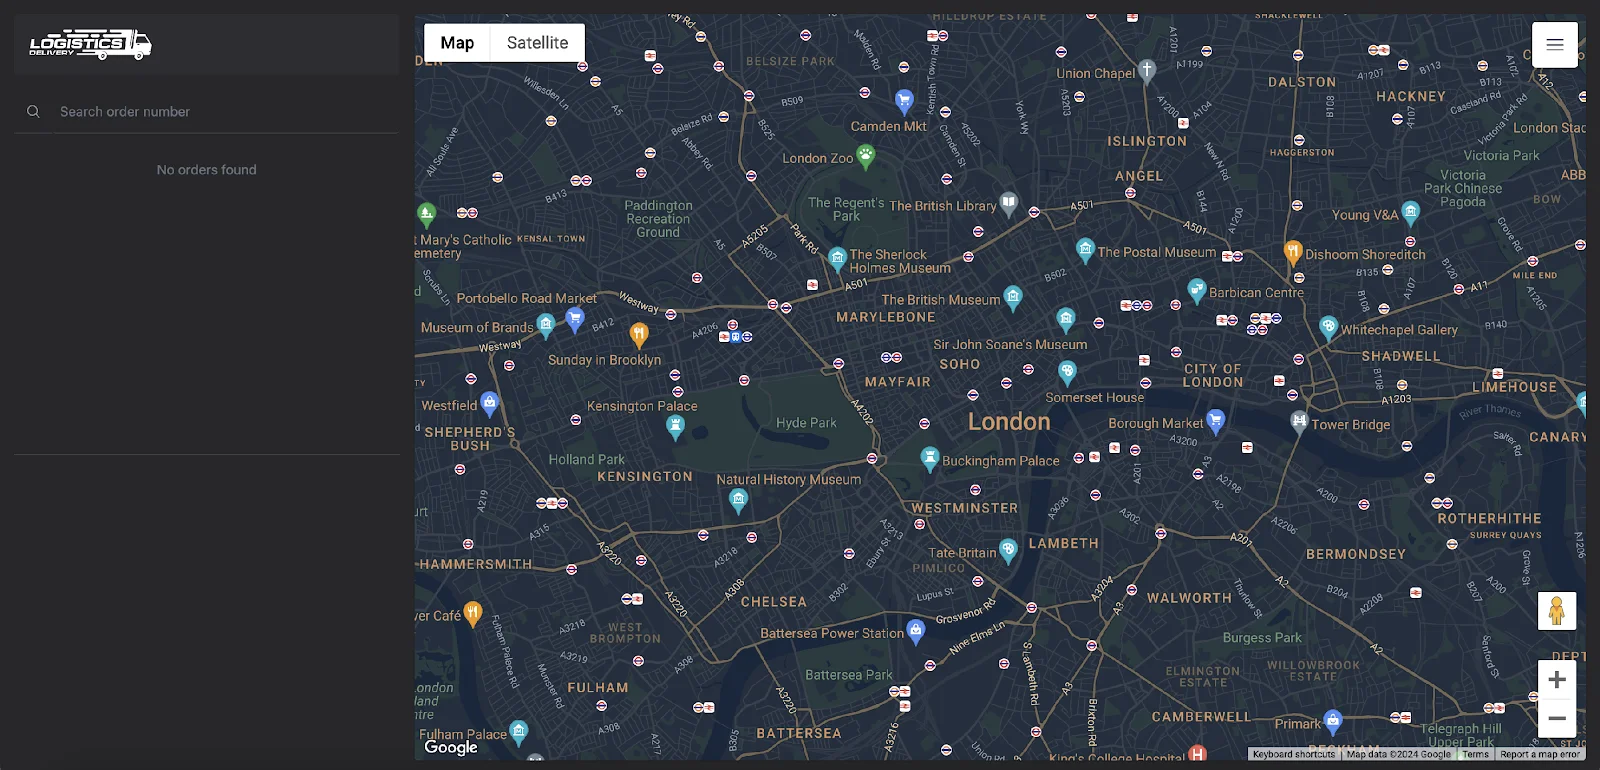Select the Westfield shopping marker
1600x770 pixels.
[489, 403]
